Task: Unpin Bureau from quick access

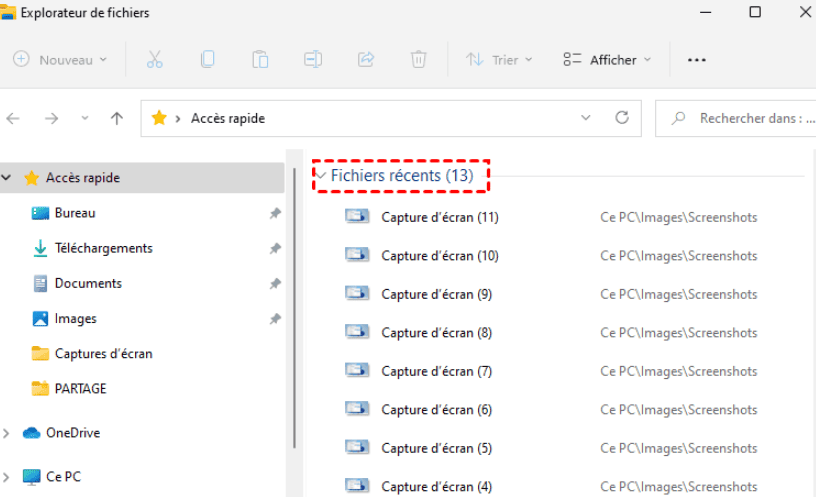Action: coord(275,213)
